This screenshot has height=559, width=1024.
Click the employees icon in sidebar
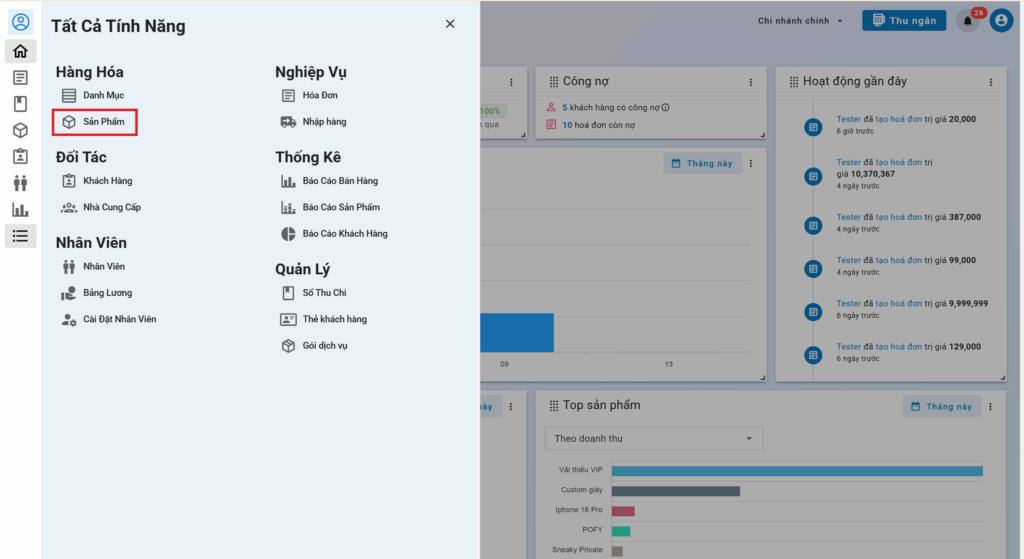(x=20, y=183)
